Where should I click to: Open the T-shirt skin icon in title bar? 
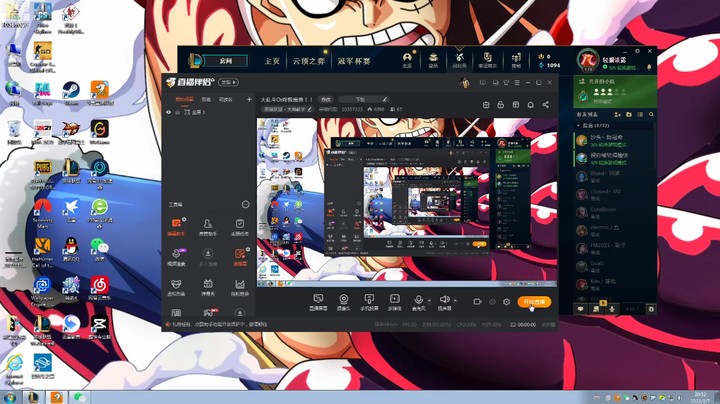tap(506, 83)
